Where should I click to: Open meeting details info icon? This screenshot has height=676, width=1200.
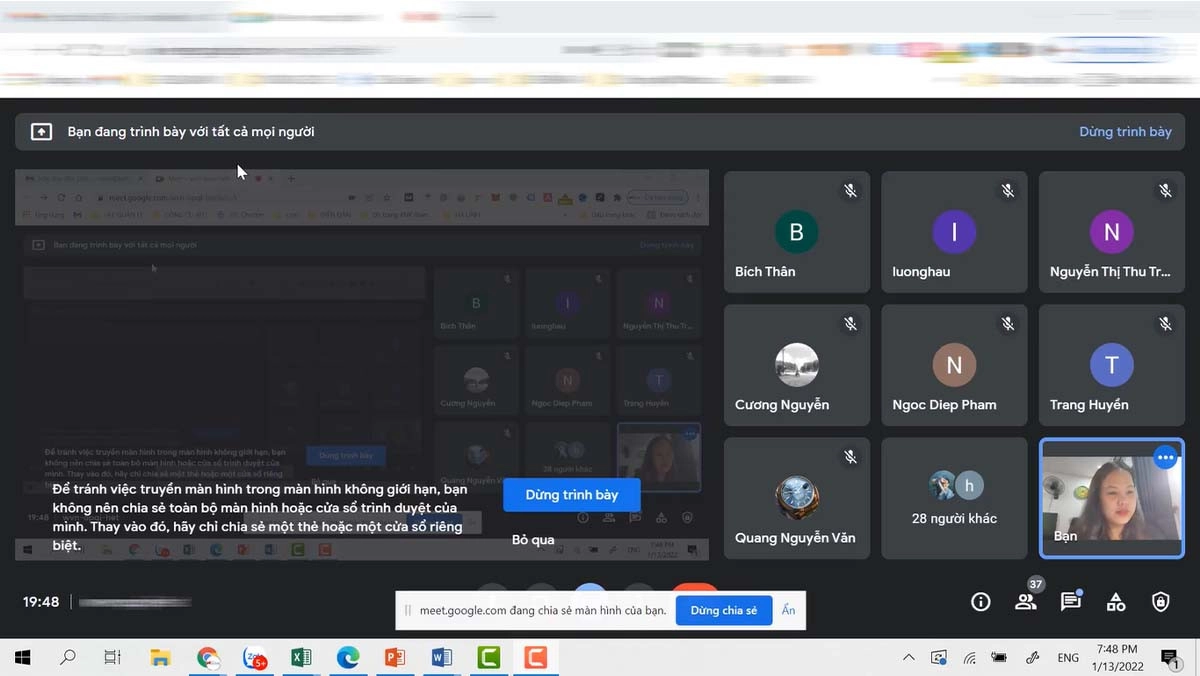pyautogui.click(x=981, y=601)
